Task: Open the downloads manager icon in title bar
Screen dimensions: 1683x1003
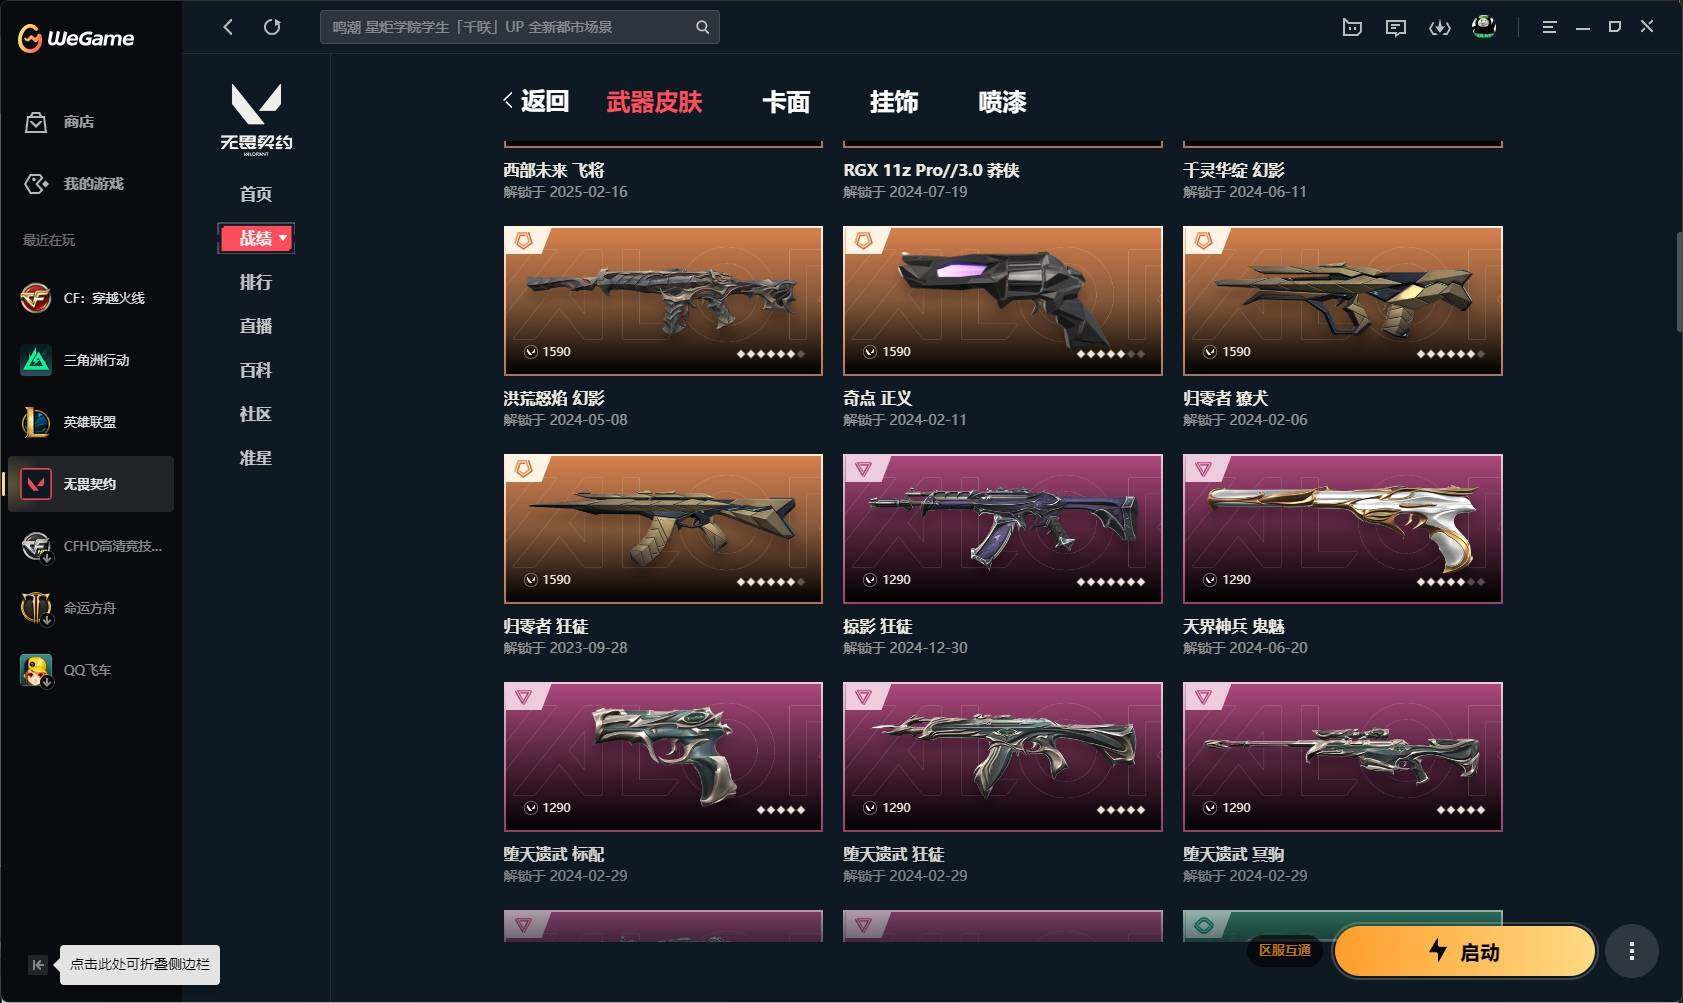Action: pos(1439,28)
